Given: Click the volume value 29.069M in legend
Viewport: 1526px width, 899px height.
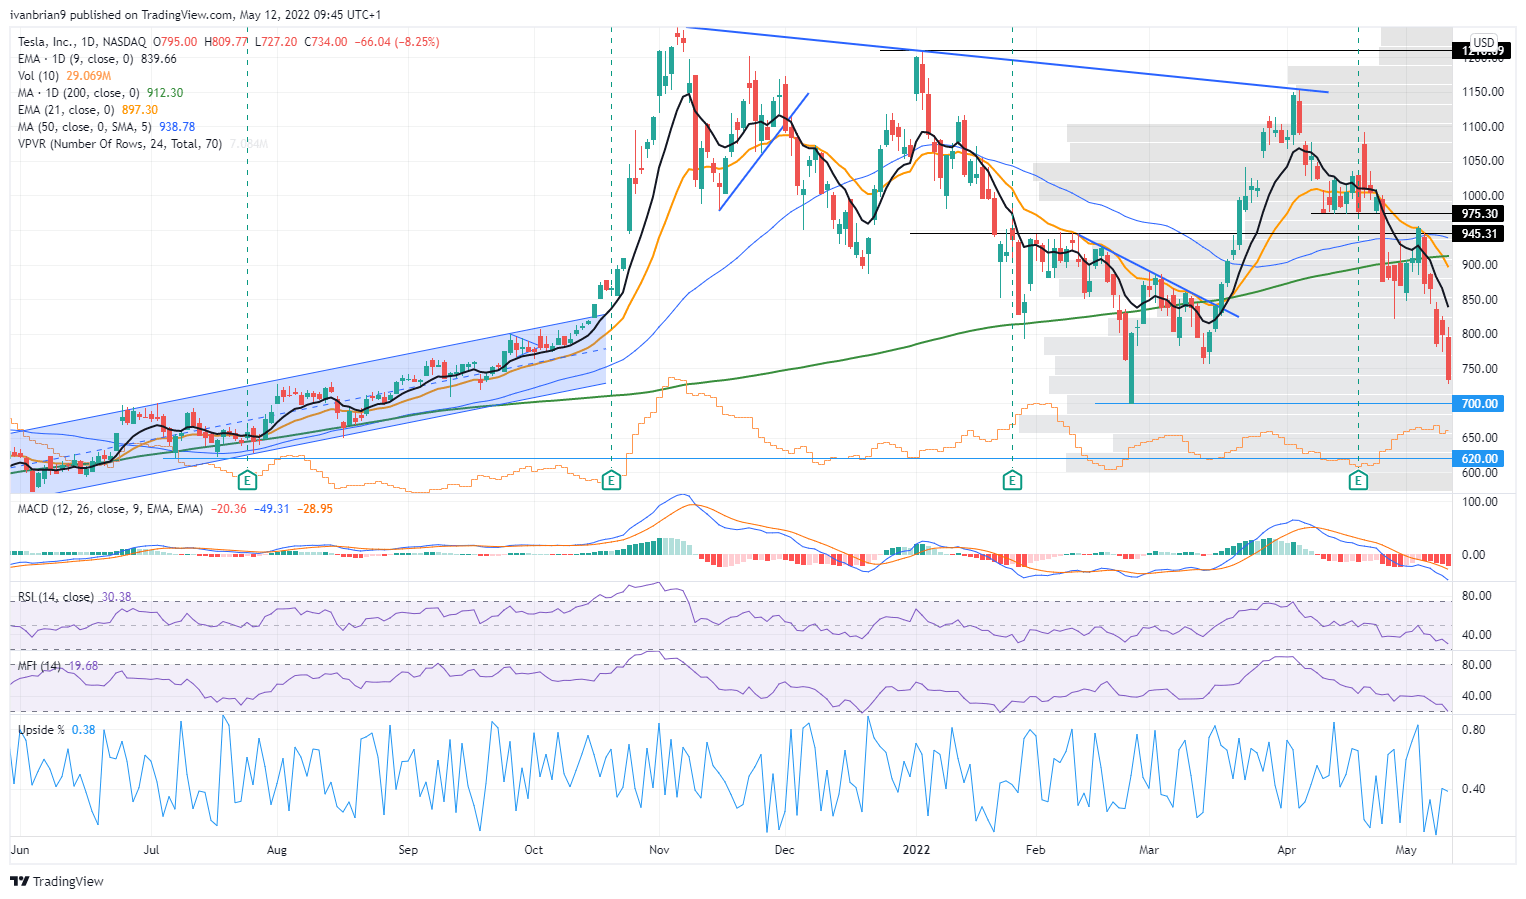Looking at the screenshot, I should coord(89,76).
